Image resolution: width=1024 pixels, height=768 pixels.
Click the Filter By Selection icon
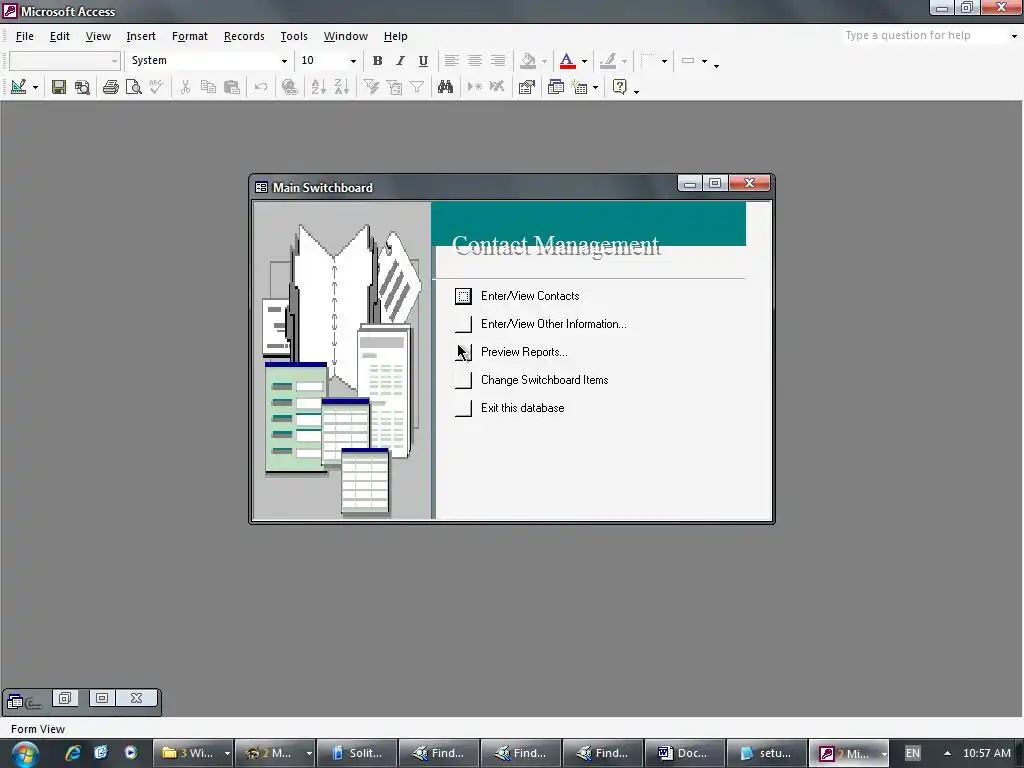coord(371,87)
